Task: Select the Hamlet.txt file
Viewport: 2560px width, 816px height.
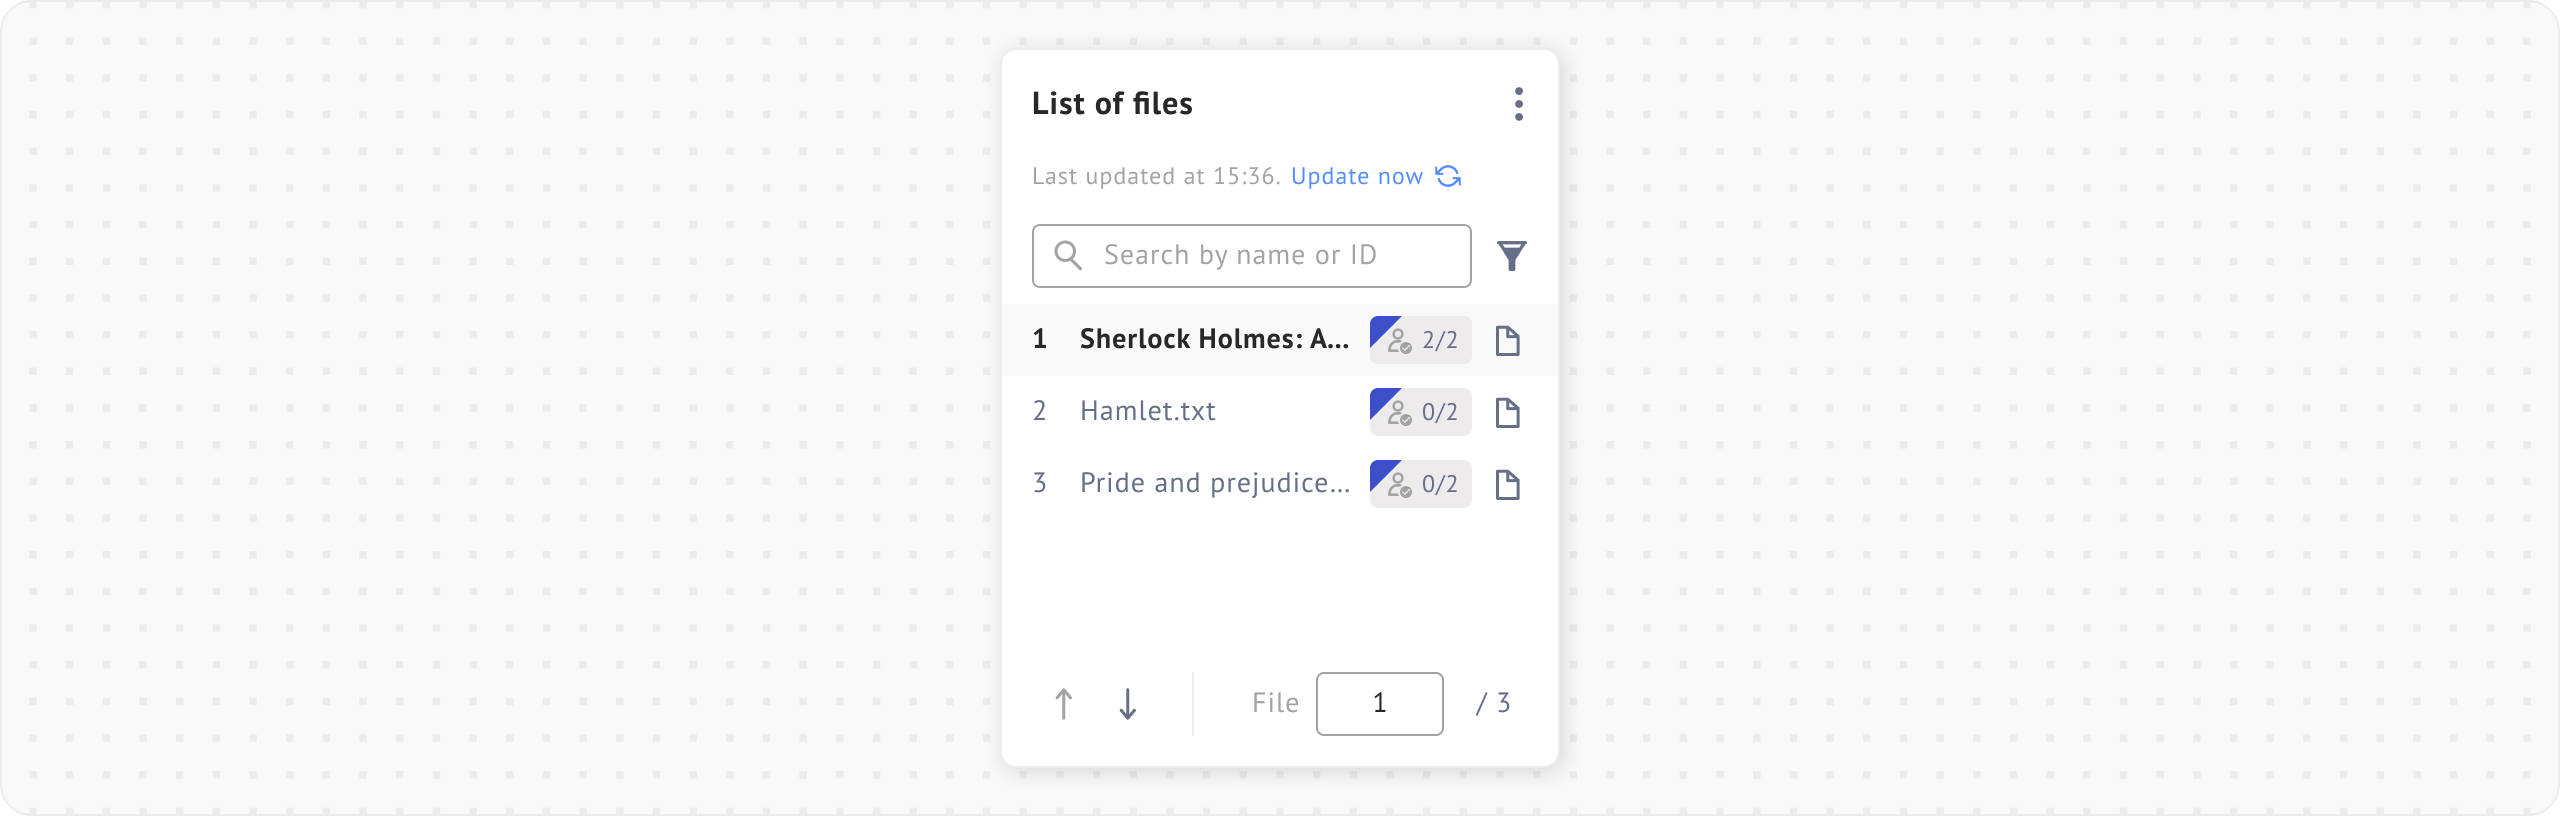Action: pos(1147,412)
